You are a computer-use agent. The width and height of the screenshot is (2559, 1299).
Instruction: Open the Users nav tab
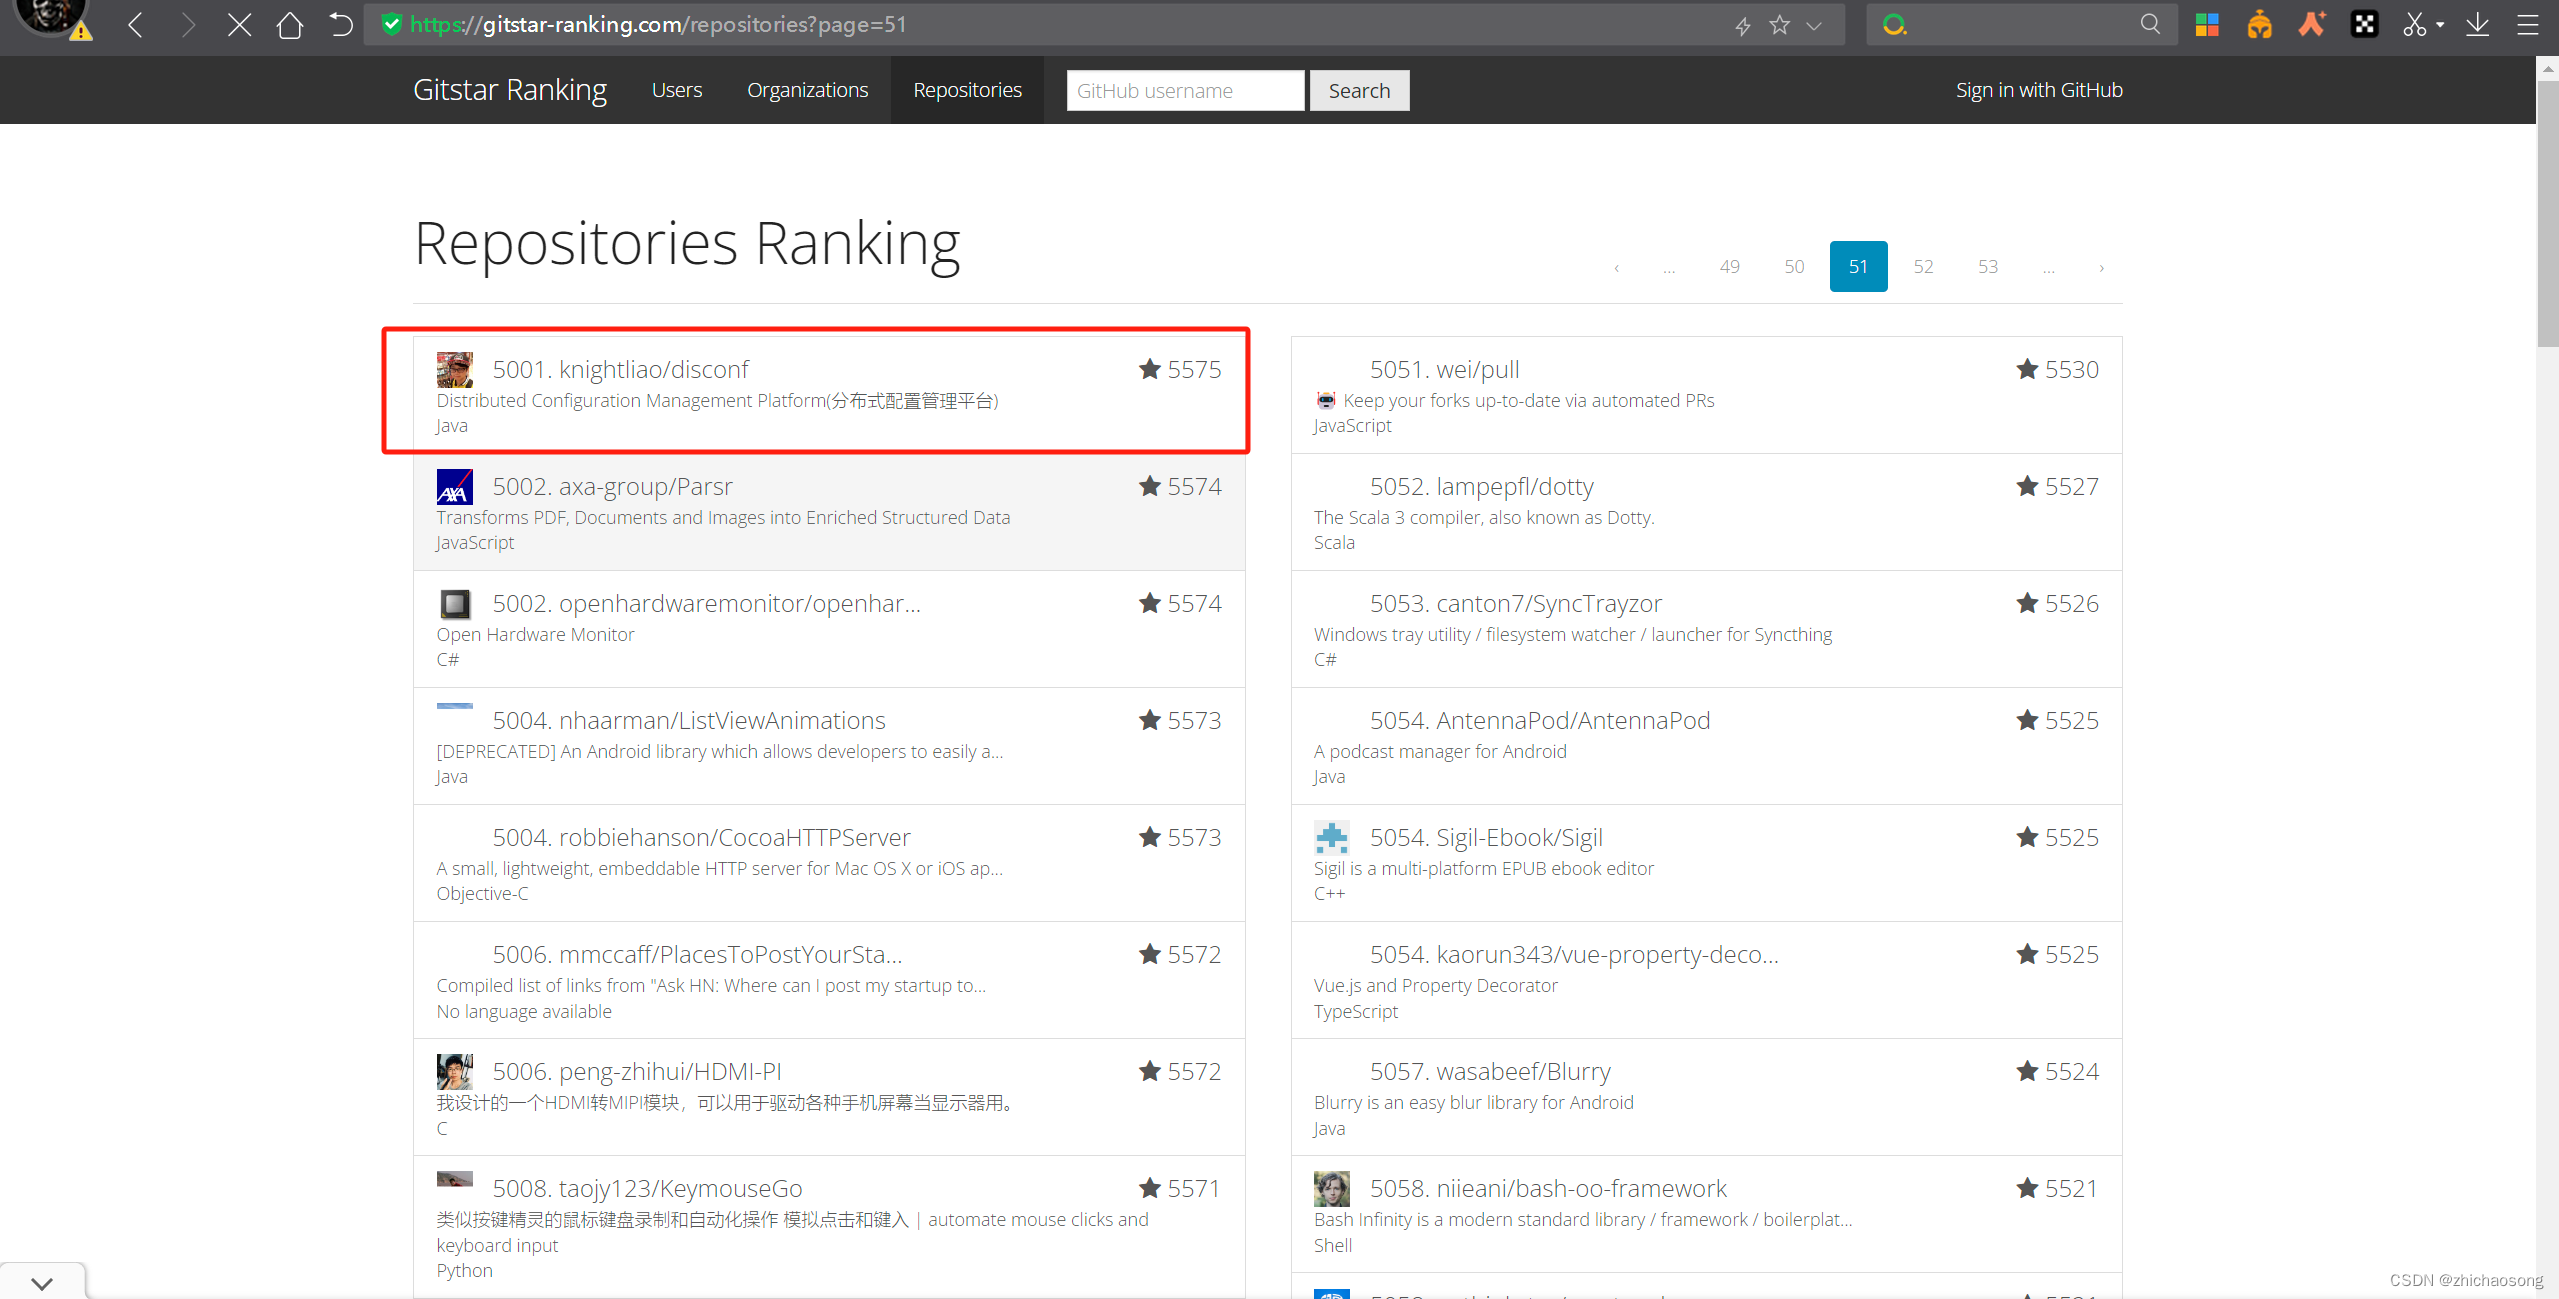tap(677, 90)
